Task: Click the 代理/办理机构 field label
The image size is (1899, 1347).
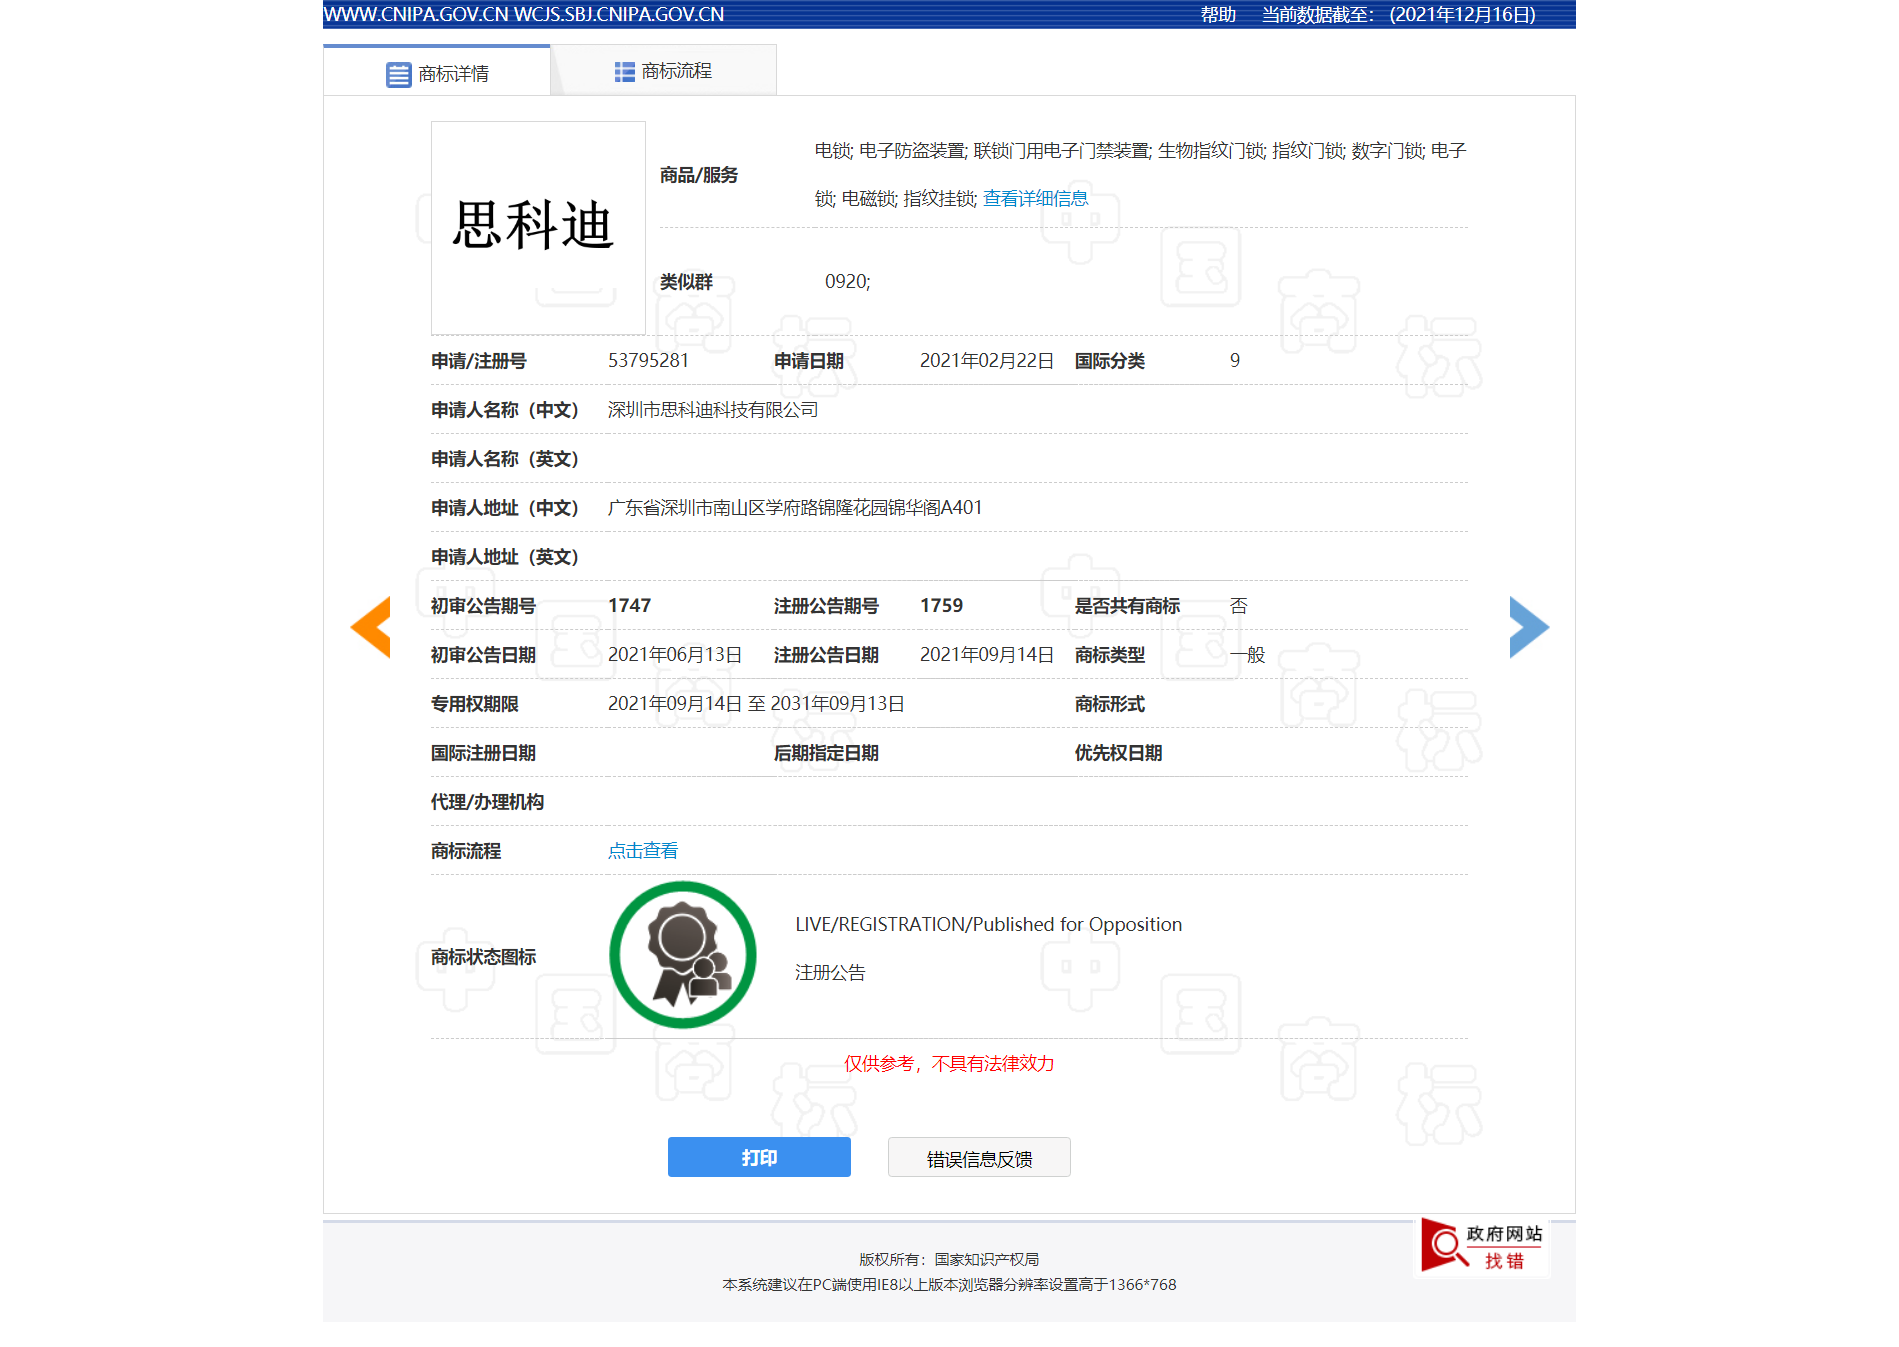Action: tap(487, 802)
